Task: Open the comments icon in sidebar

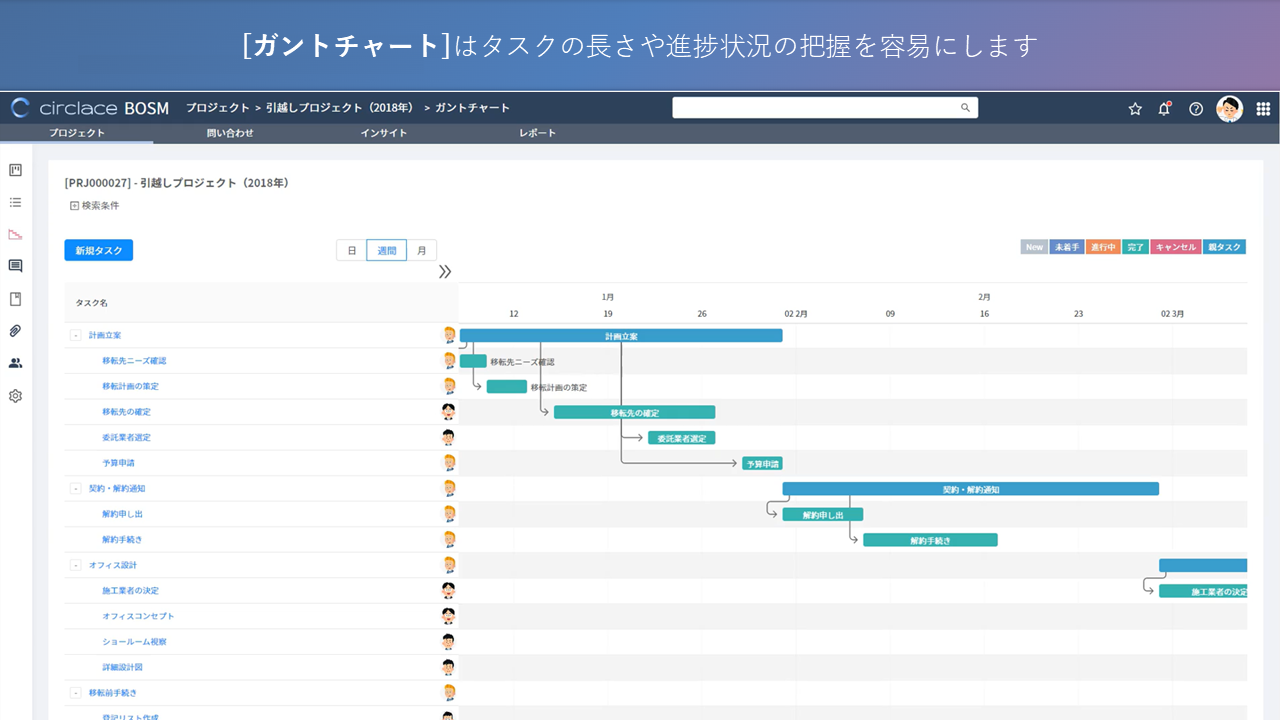Action: coord(15,266)
